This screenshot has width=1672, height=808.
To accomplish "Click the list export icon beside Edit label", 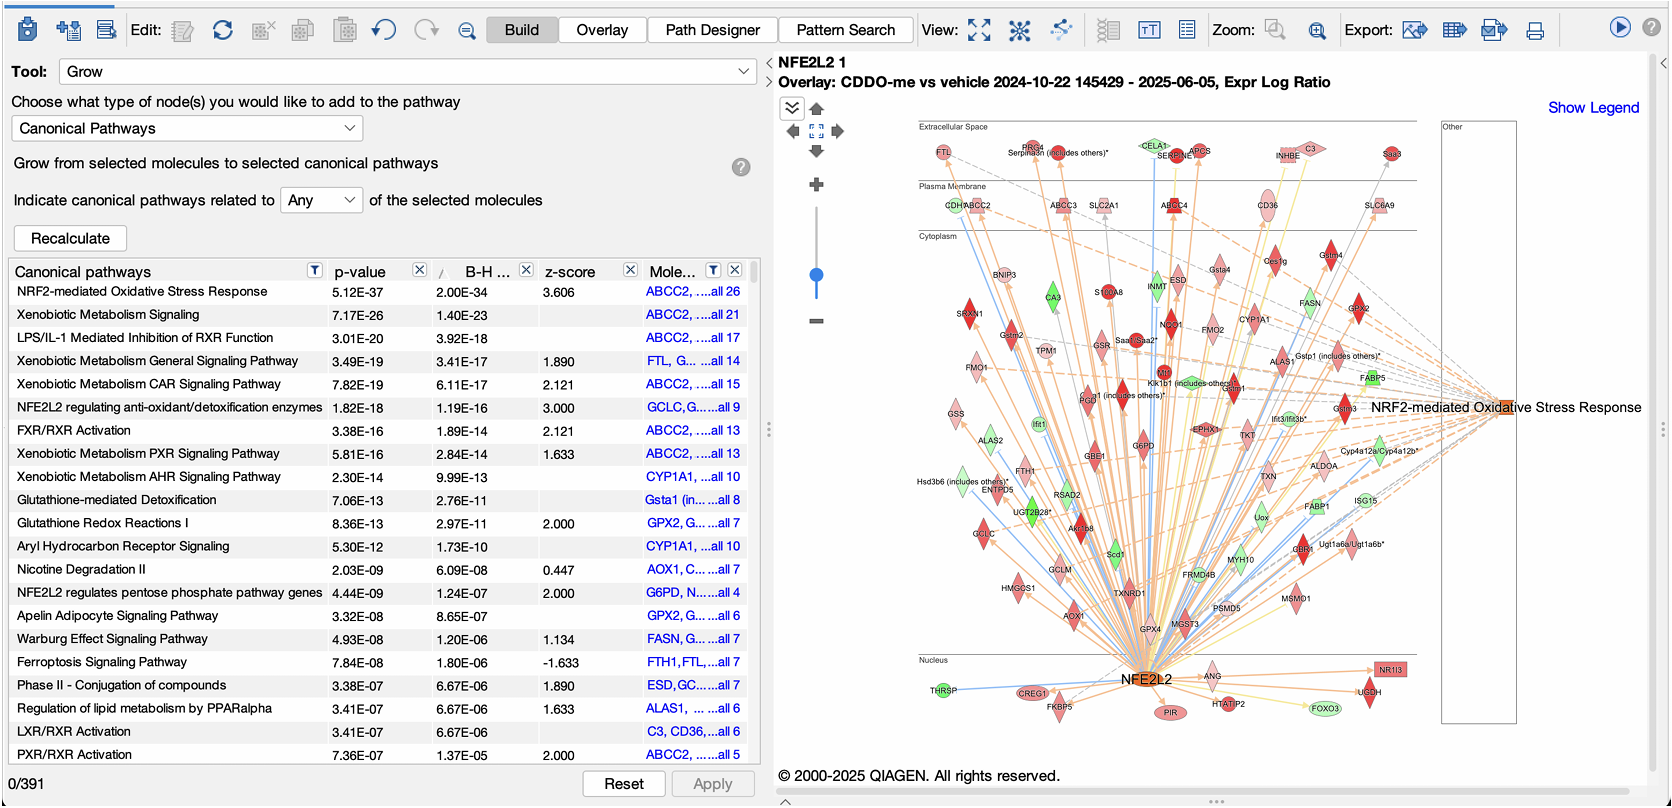I will point(106,30).
